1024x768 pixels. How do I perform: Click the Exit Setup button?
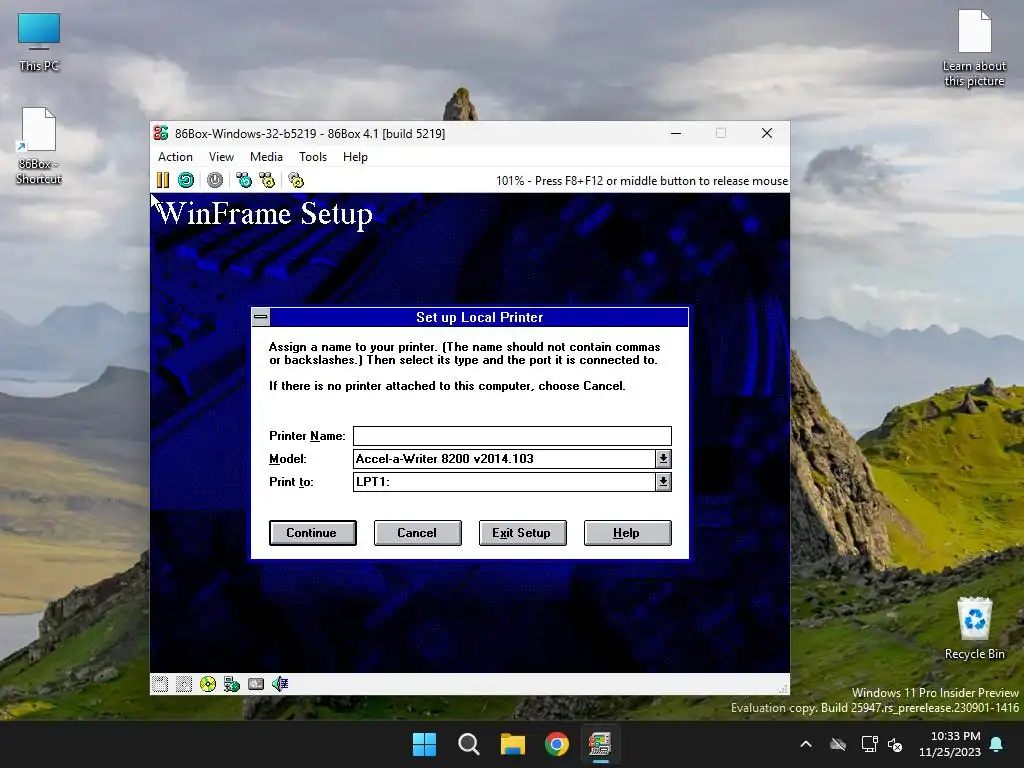click(x=522, y=533)
